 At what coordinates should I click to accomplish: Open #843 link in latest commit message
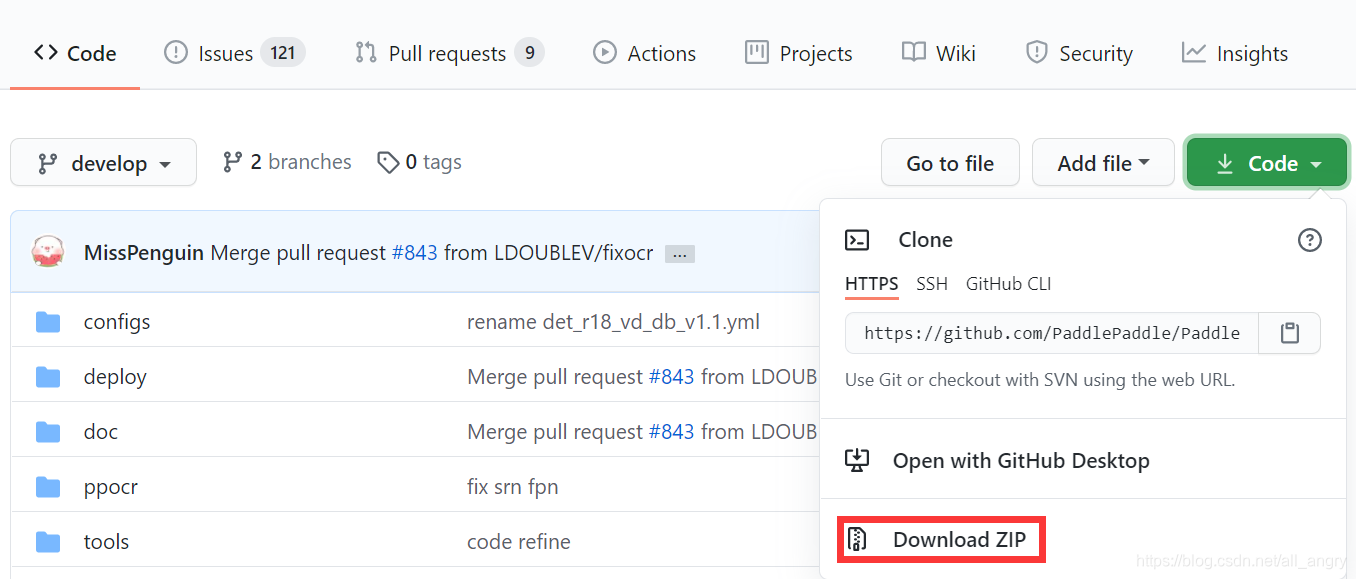click(x=414, y=253)
